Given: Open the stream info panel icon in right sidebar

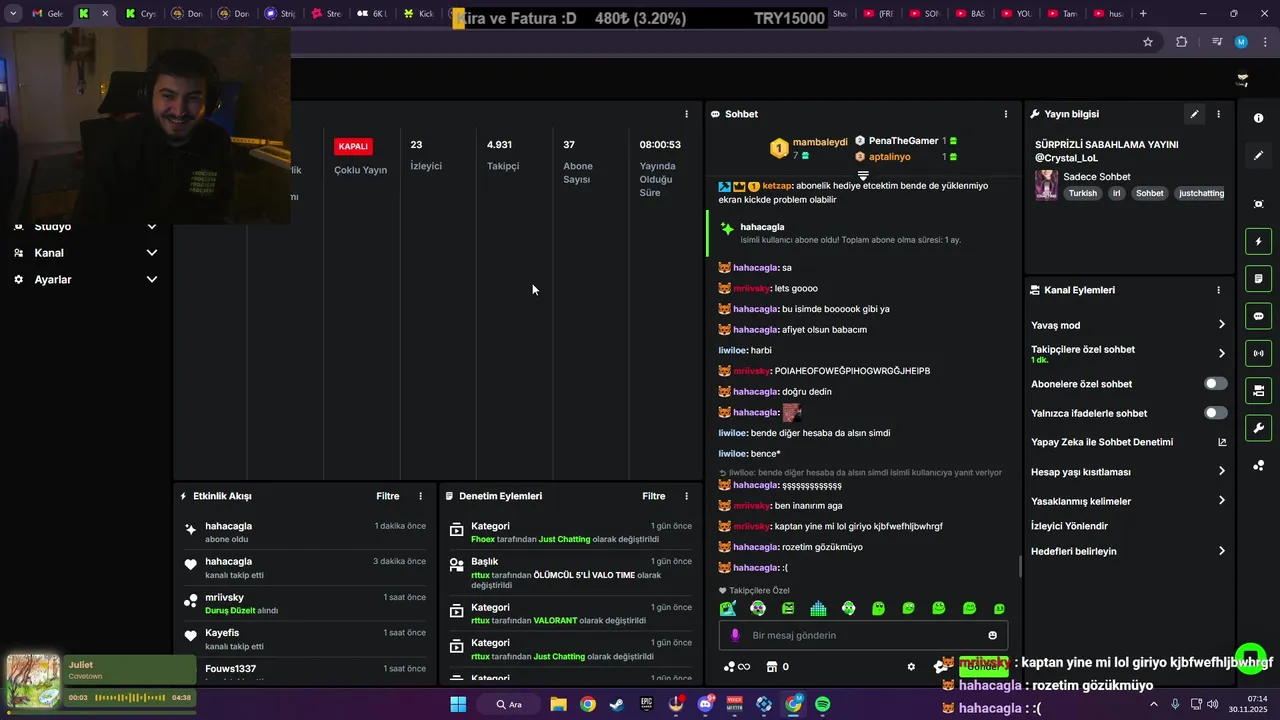Looking at the screenshot, I should pos(1258,118).
